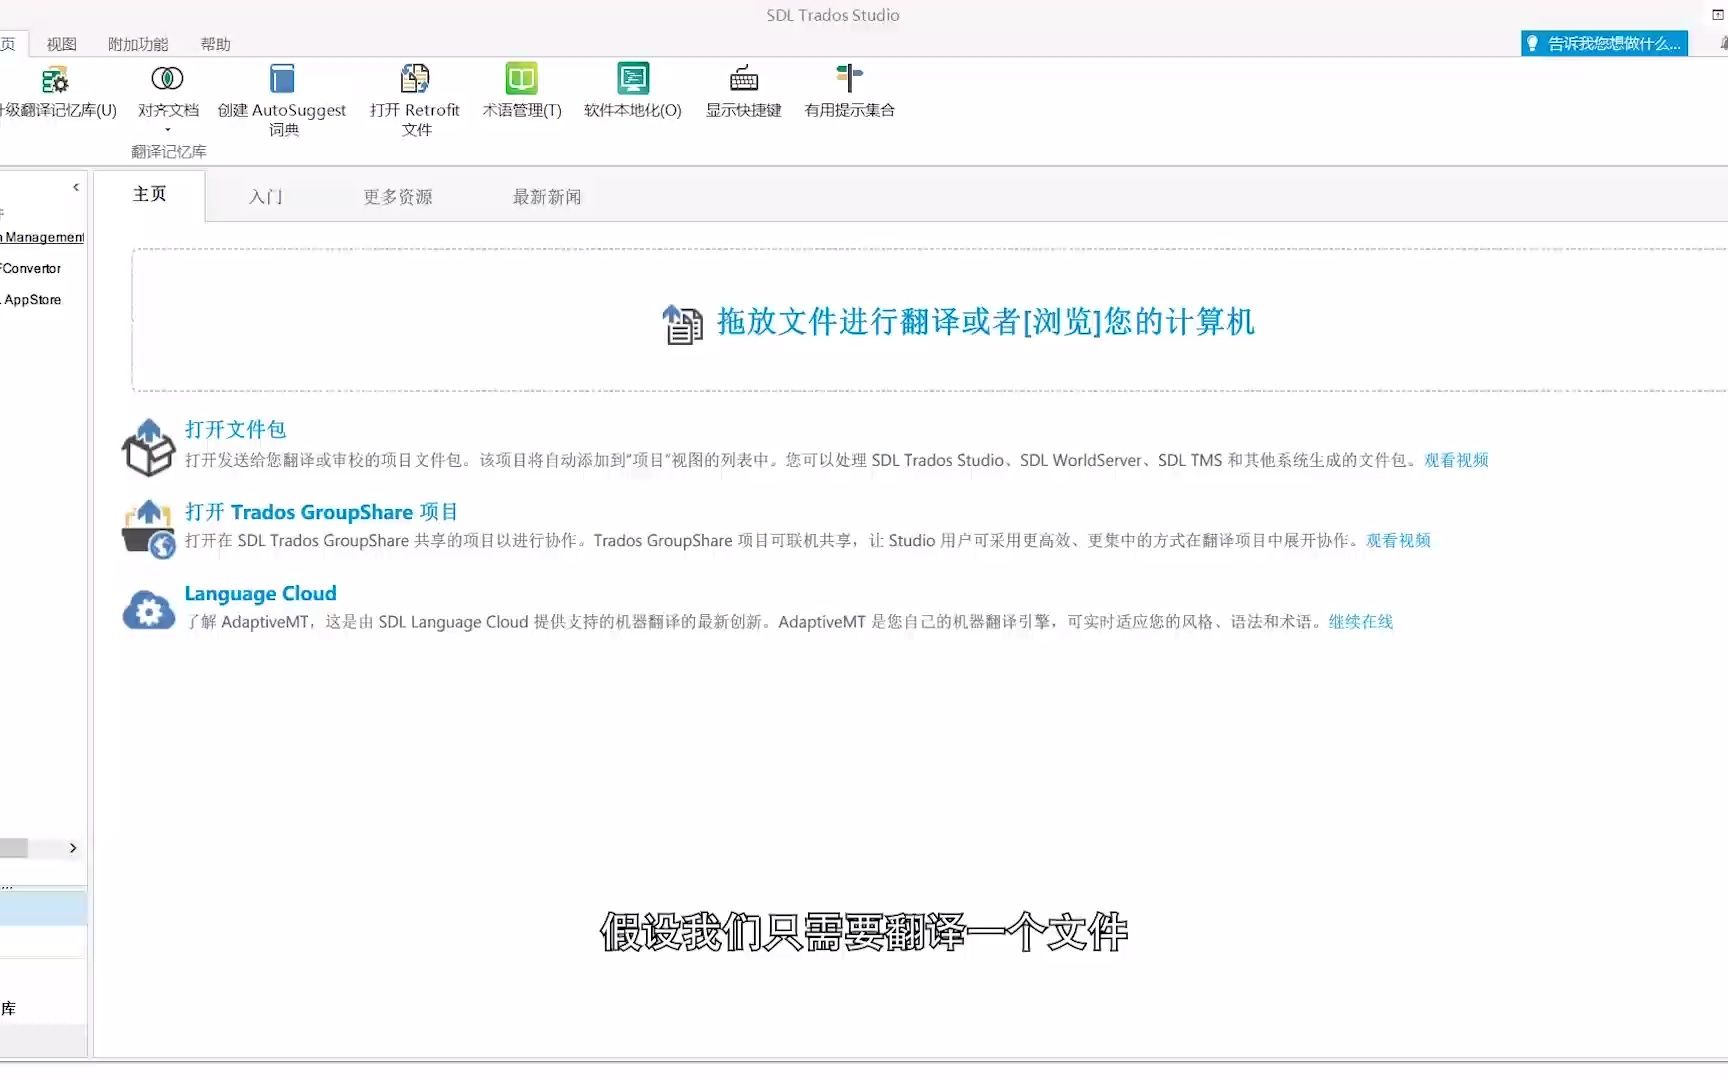Switch to the 更多资源 tab
Viewport: 1728px width, 1080px height.
[x=398, y=197]
